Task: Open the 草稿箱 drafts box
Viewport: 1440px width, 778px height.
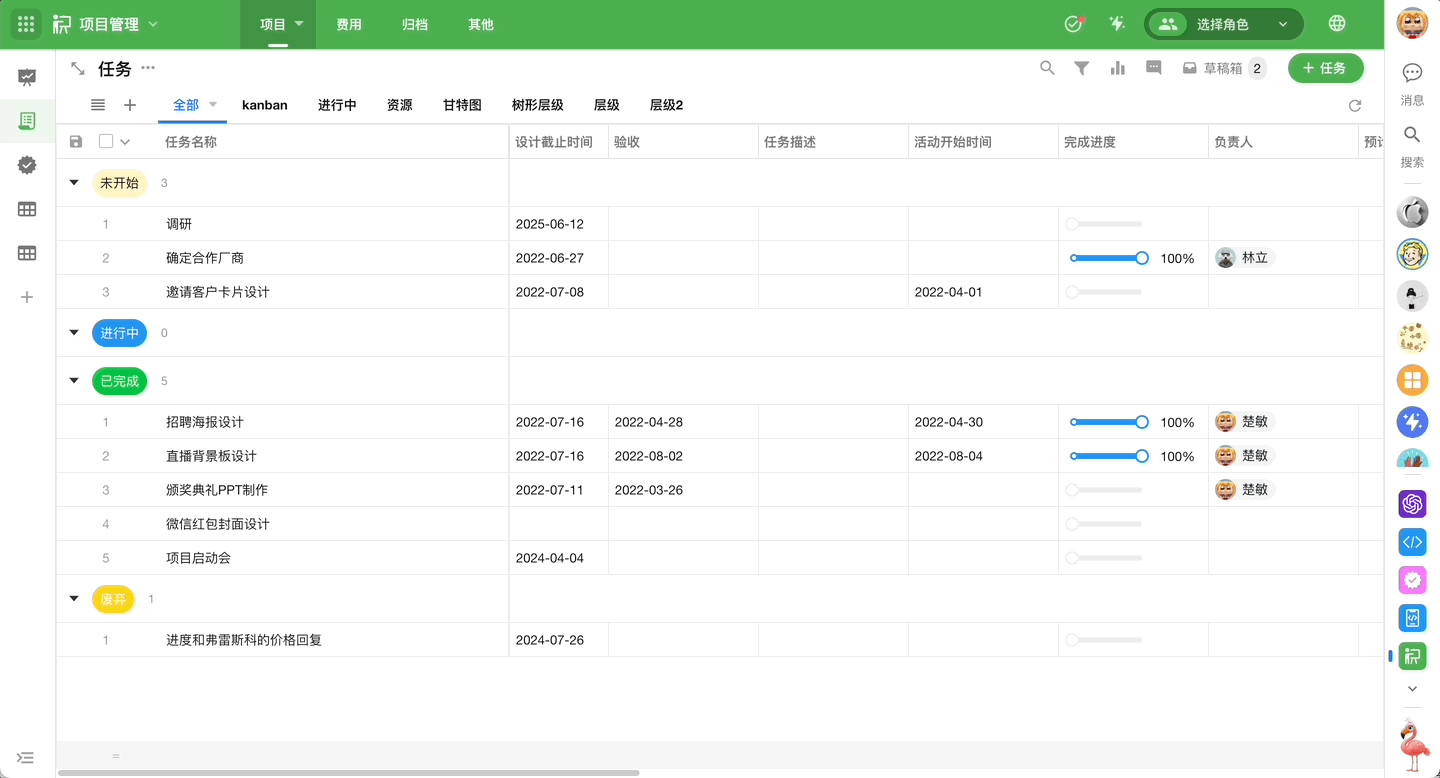Action: pyautogui.click(x=1223, y=68)
